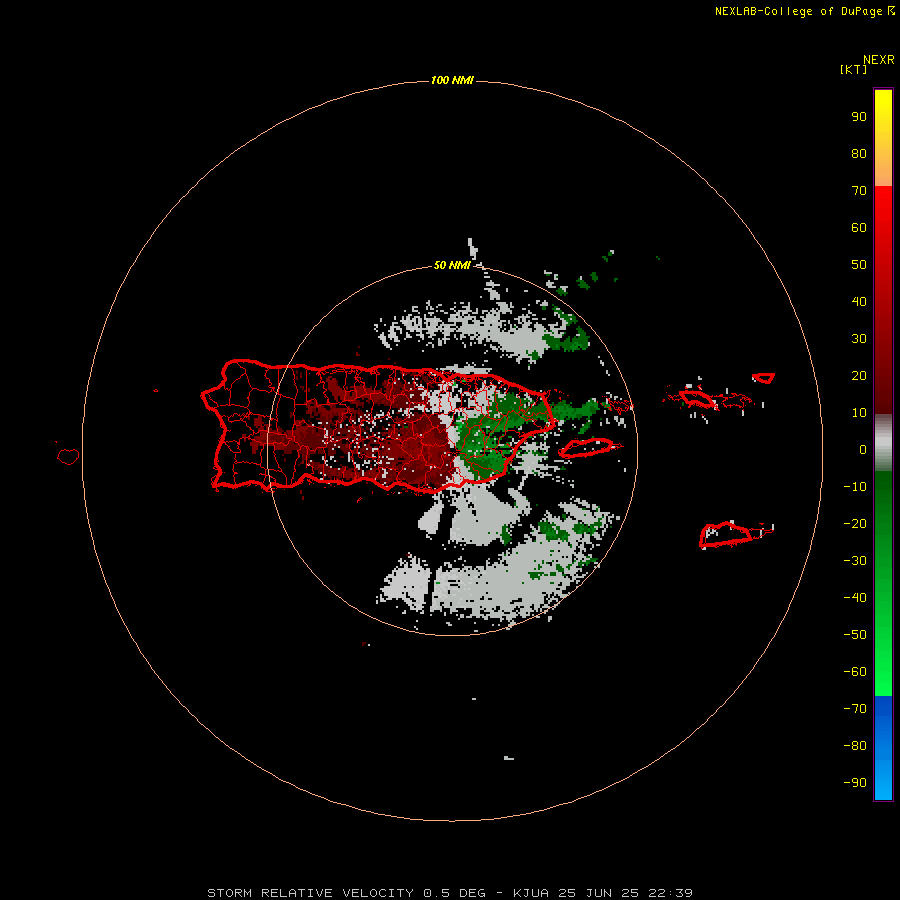Select the positive 20 scale label
Viewport: 900px width, 900px height.
click(859, 375)
